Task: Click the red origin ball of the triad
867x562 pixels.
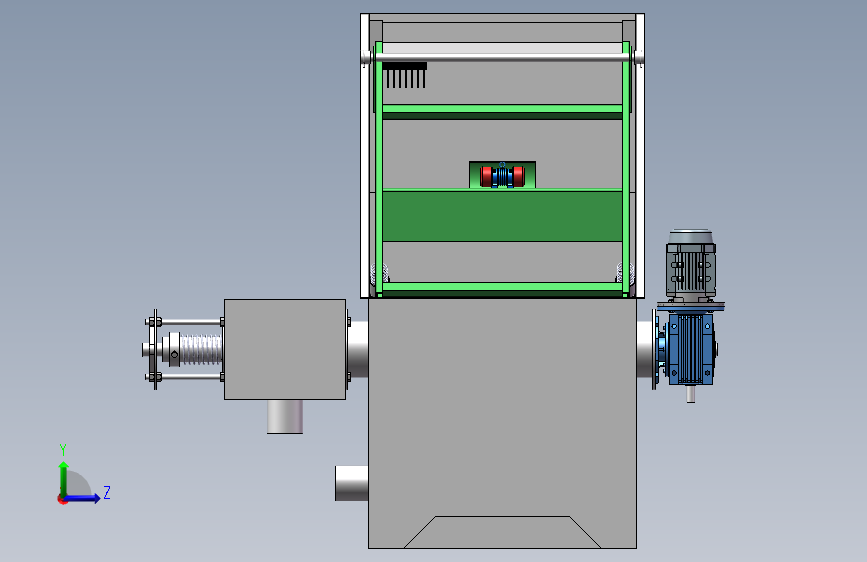Action: coord(62,499)
